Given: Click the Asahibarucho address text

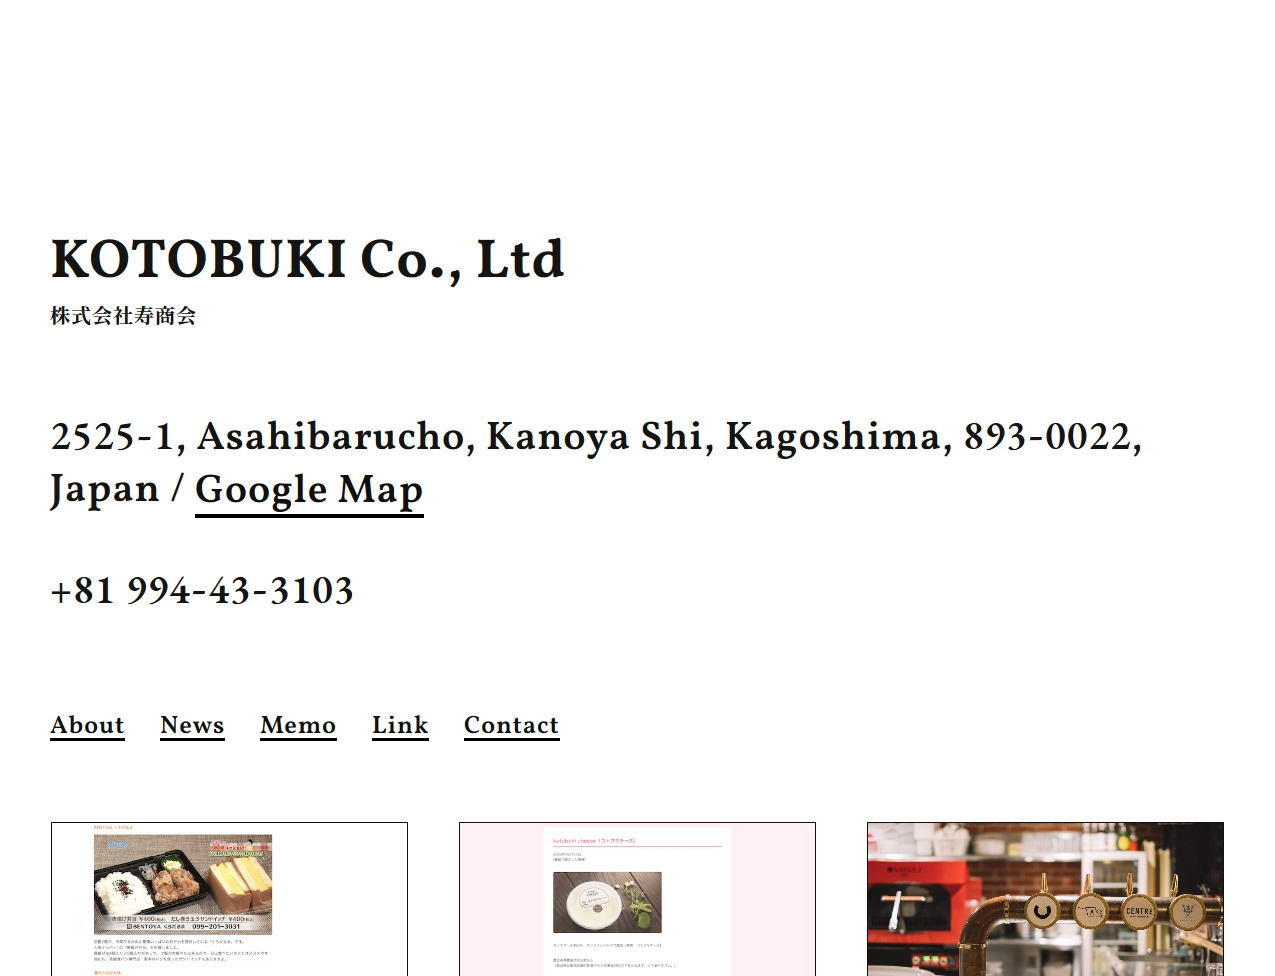Looking at the screenshot, I should click(329, 438).
